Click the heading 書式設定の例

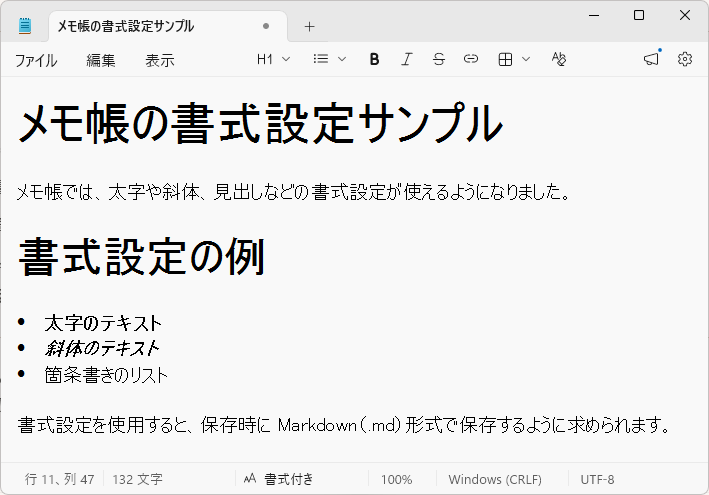coord(142,257)
